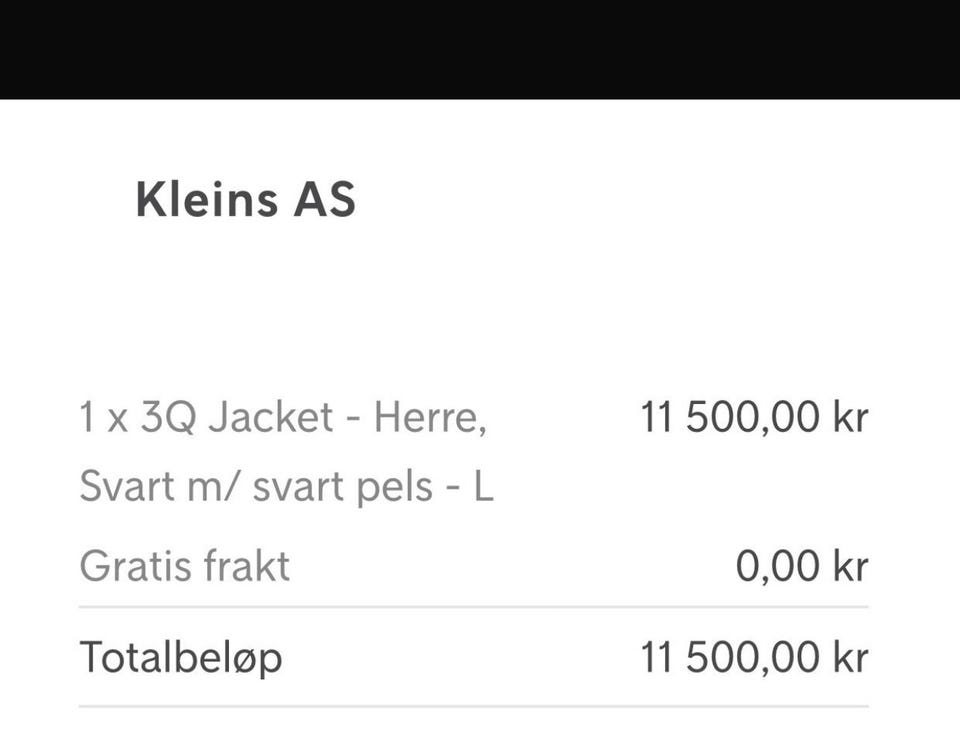Click the AS suffix in the heading
This screenshot has width=960, height=752.
tap(324, 200)
